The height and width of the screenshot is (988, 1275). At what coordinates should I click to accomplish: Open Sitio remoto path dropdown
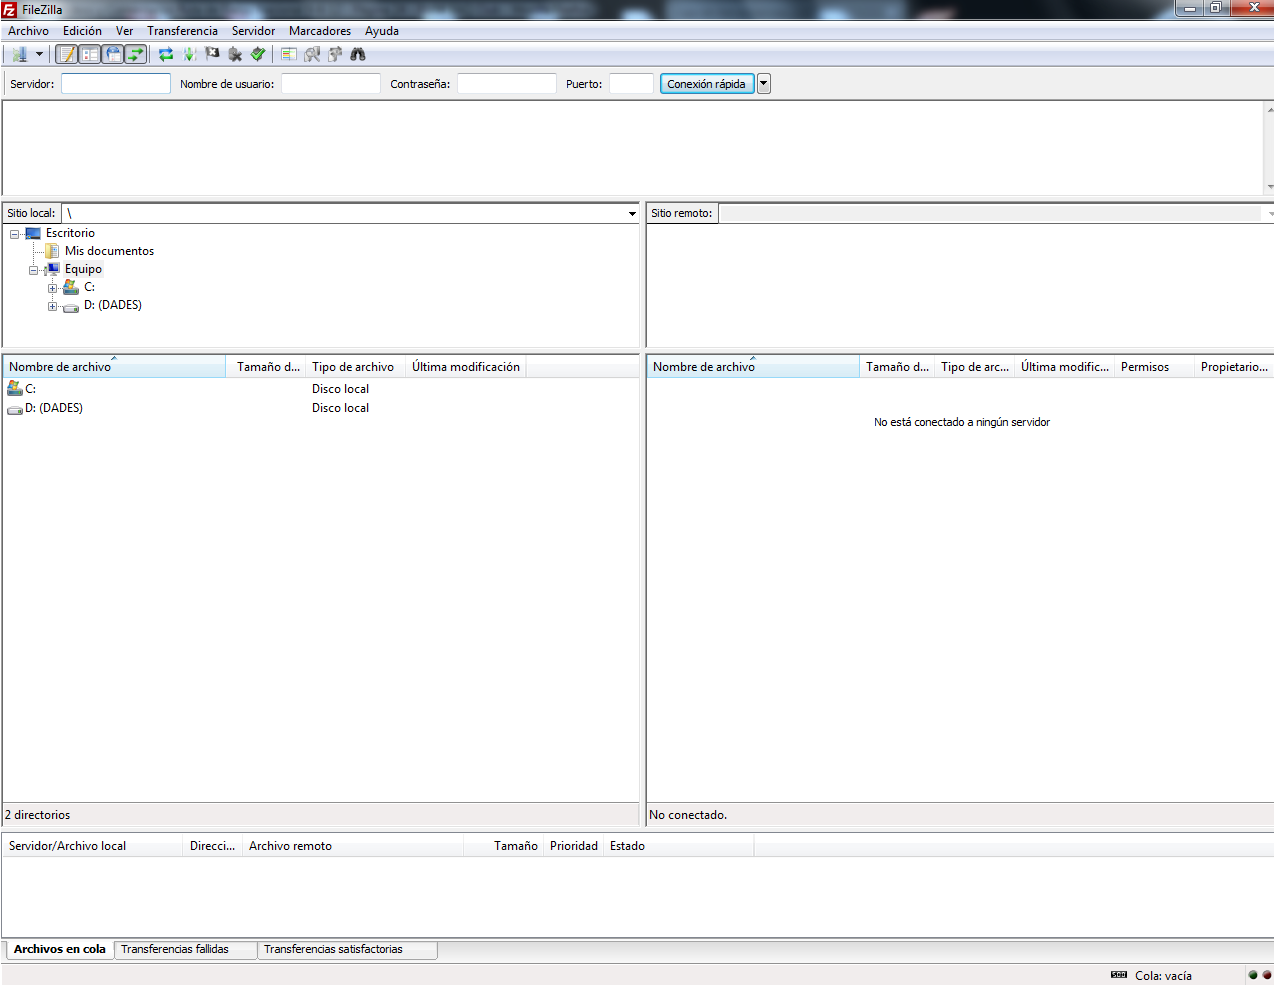tap(1269, 213)
